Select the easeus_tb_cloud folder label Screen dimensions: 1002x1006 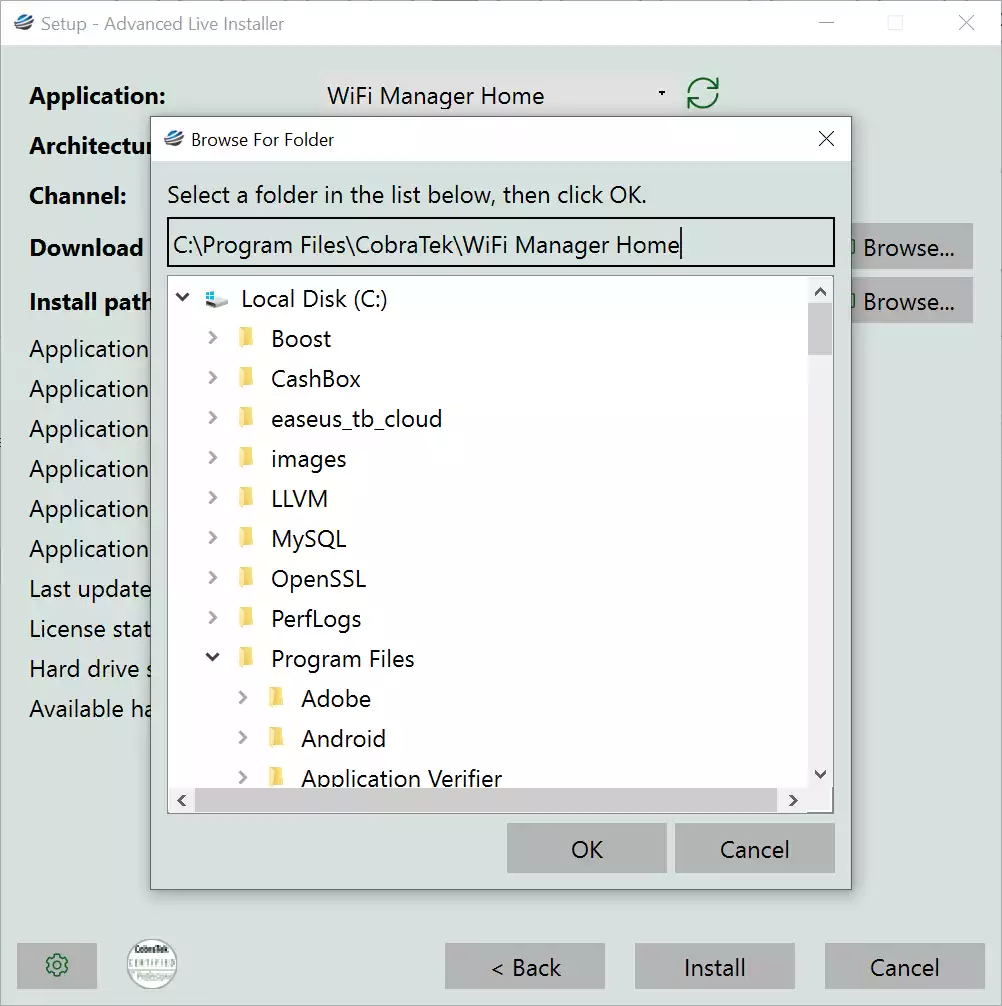357,419
